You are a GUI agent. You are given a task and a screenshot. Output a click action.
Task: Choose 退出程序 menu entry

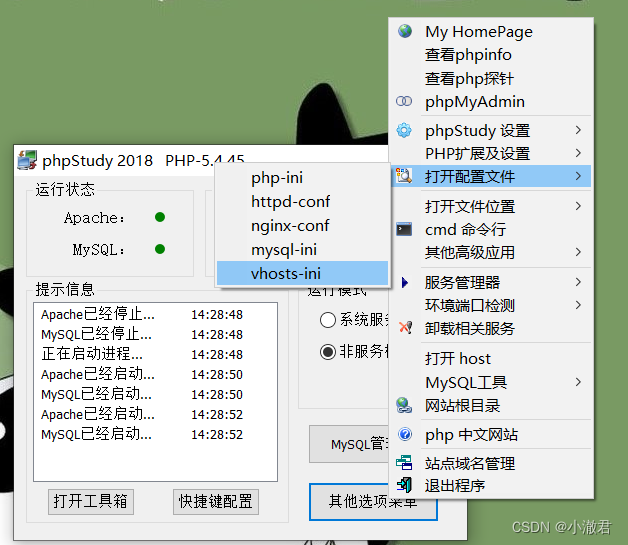coord(491,486)
